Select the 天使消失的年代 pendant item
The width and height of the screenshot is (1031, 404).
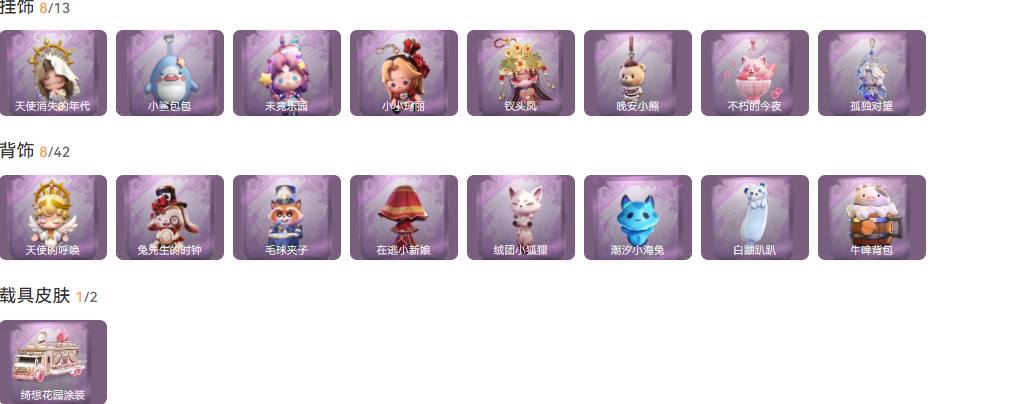pos(53,73)
